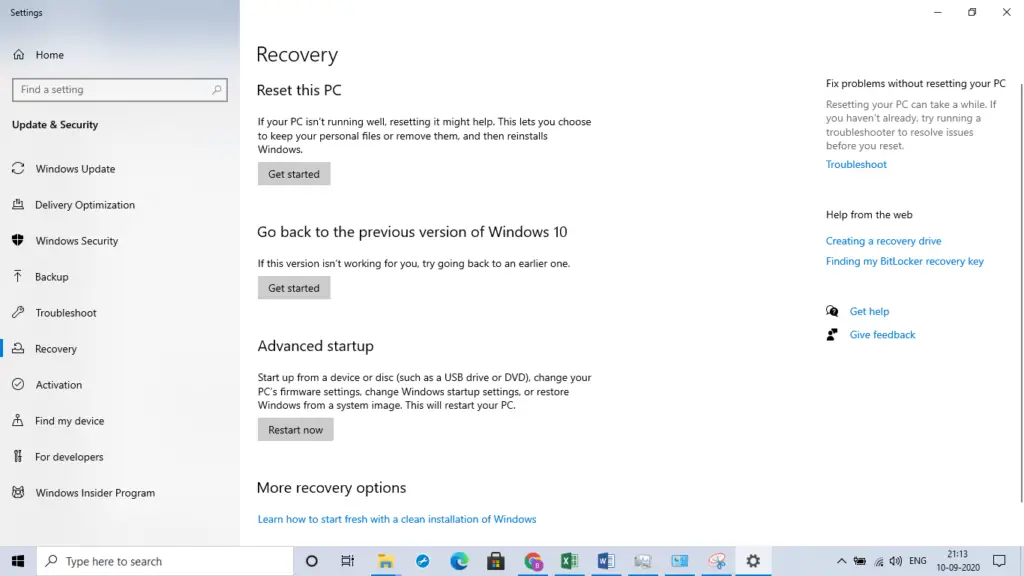Click the Windows Update sync icon

tap(18, 168)
